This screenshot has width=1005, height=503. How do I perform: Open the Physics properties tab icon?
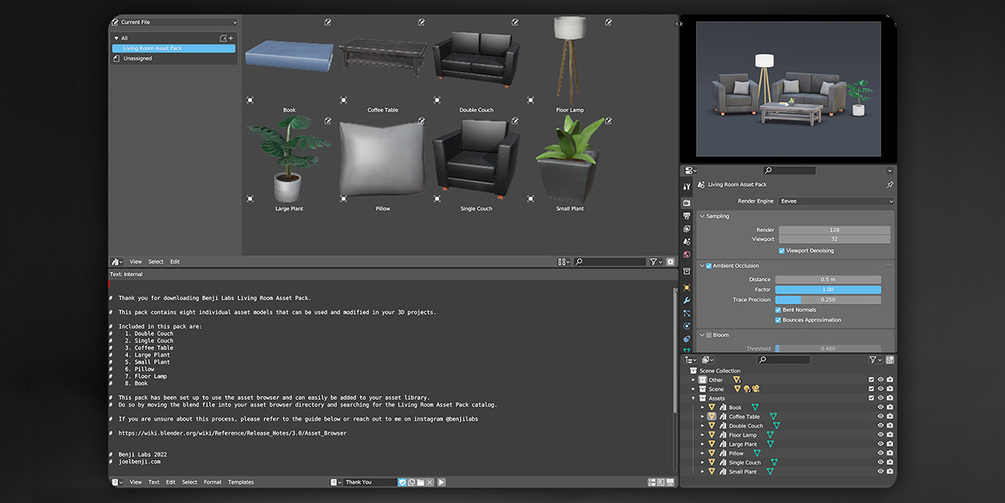(686, 326)
